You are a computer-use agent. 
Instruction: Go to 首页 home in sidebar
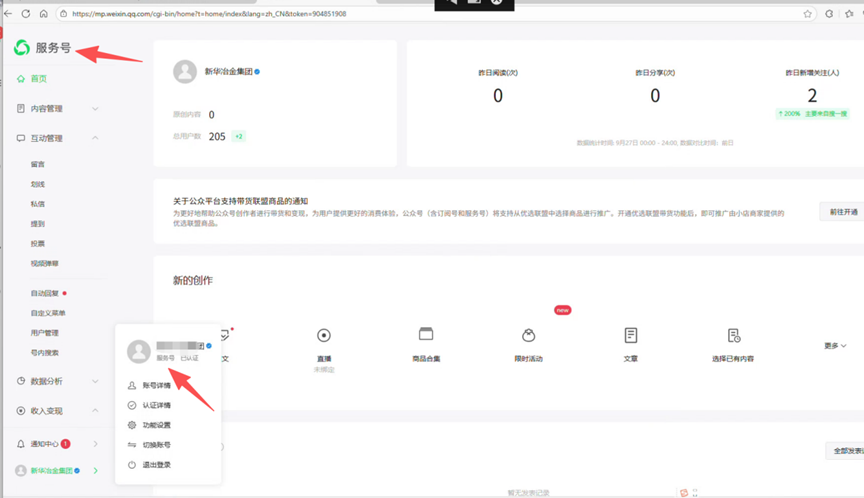coord(39,79)
